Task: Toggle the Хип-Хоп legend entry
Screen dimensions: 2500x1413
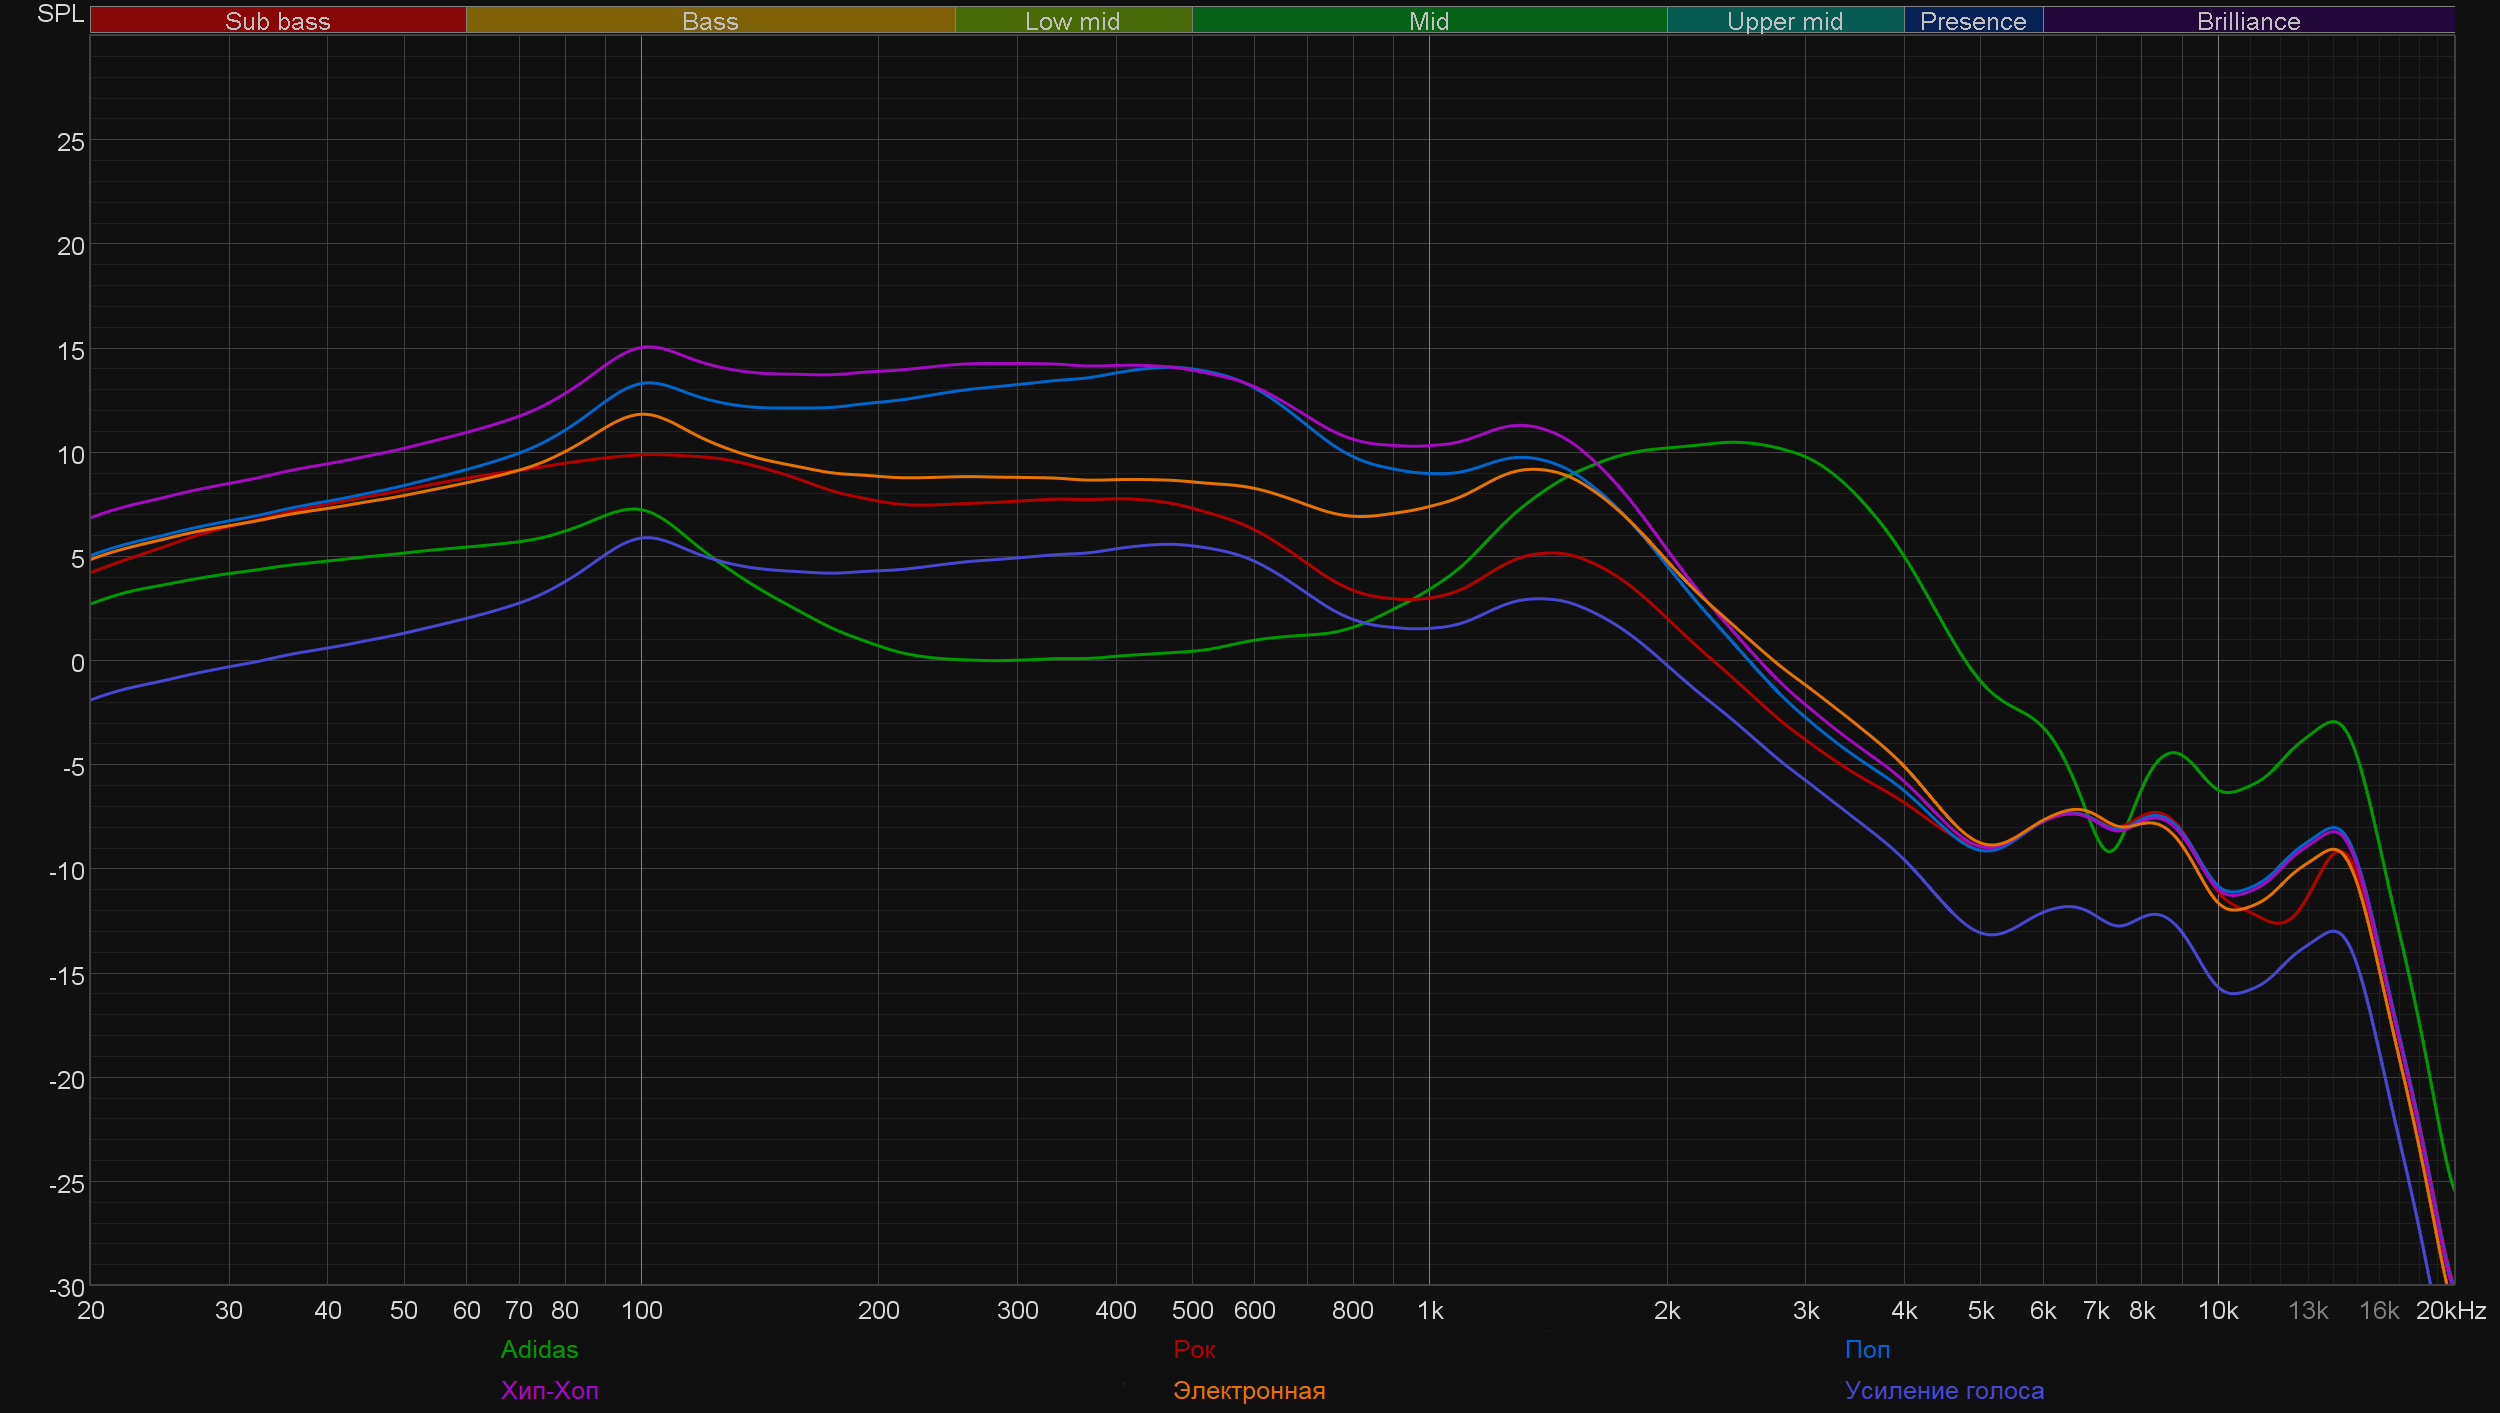Action: point(549,1390)
